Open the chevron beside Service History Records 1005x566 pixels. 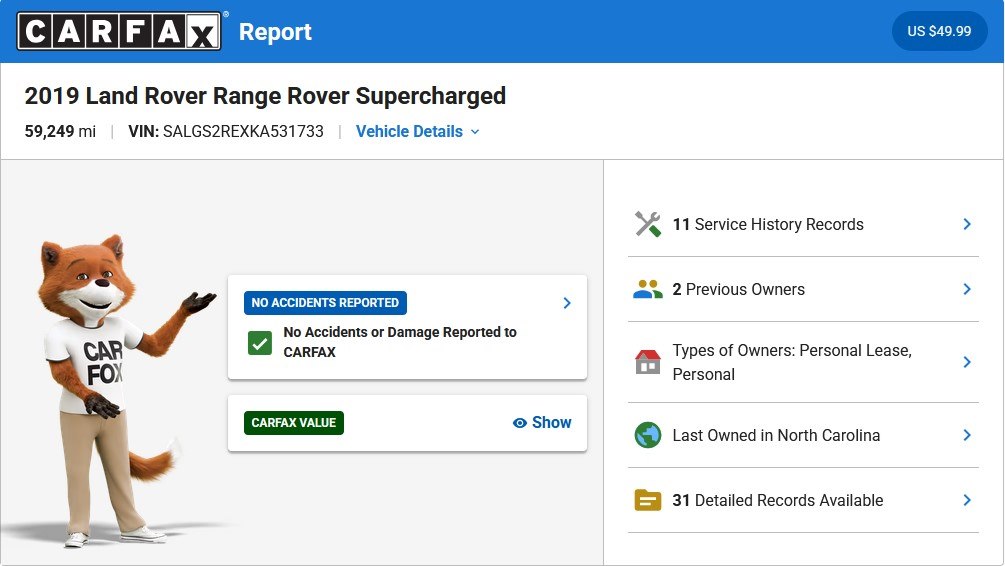[967, 224]
